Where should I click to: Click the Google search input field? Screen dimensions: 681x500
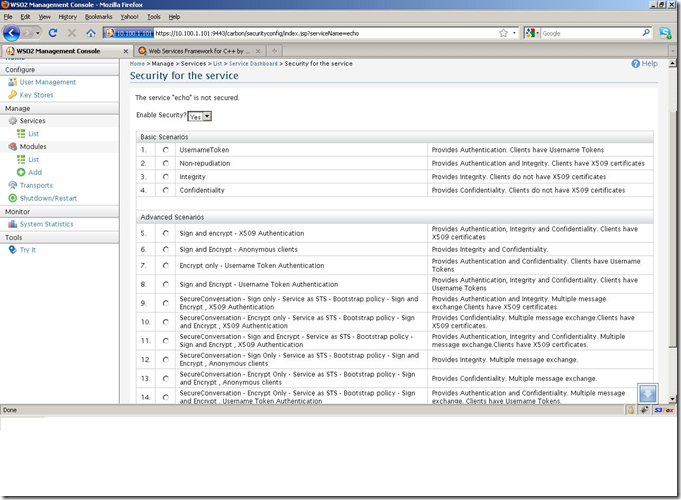[591, 33]
